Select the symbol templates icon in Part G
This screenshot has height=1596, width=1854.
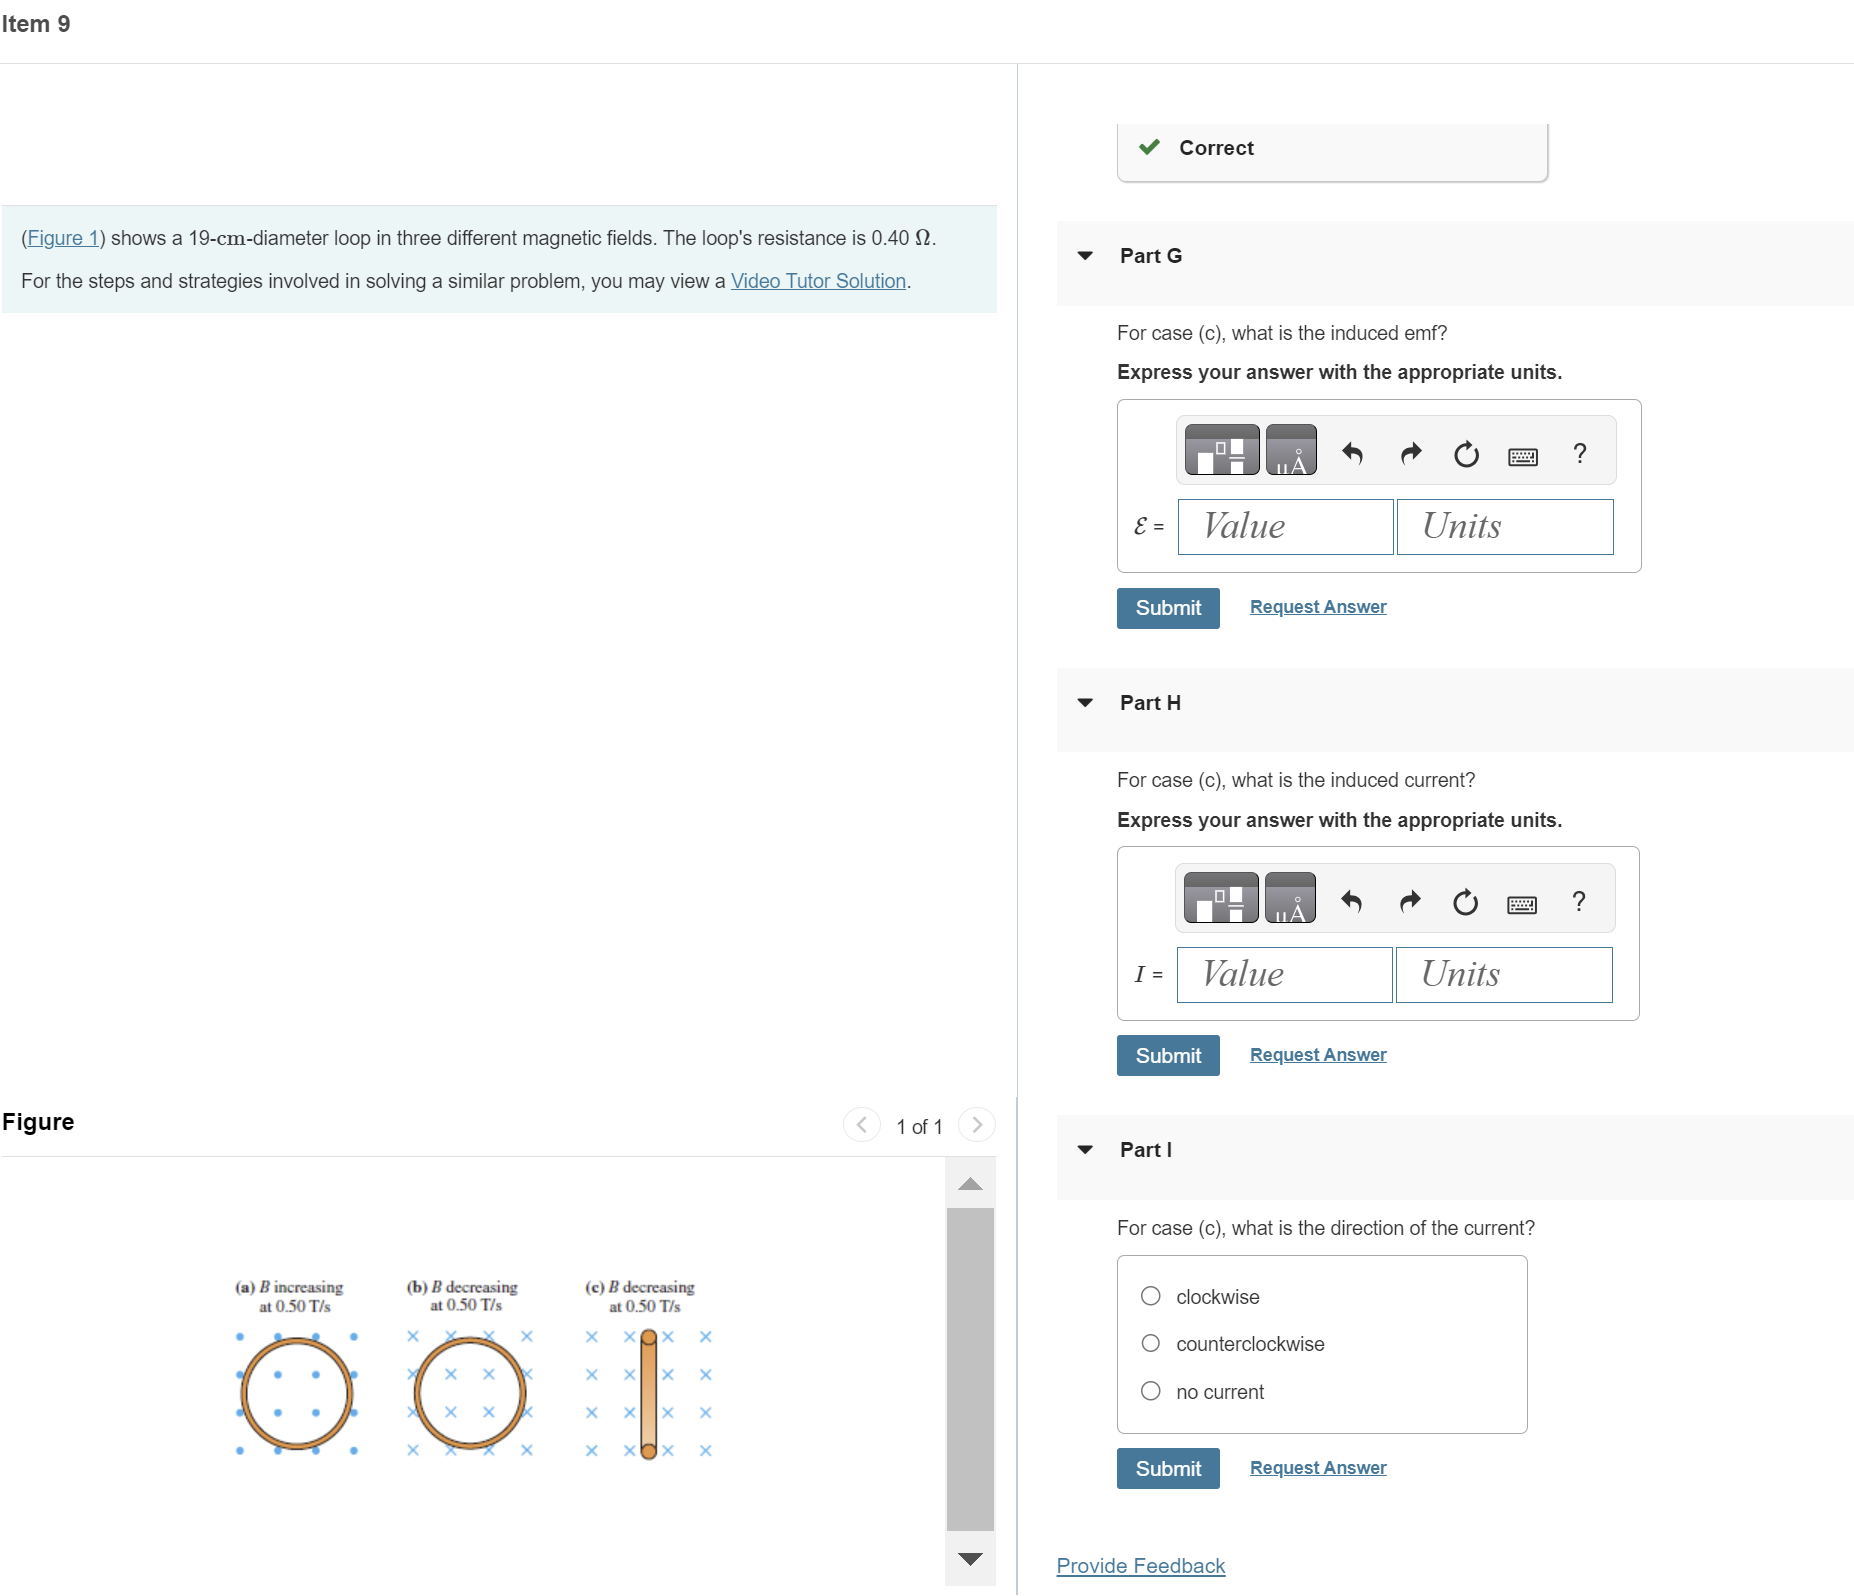[x=1221, y=450]
